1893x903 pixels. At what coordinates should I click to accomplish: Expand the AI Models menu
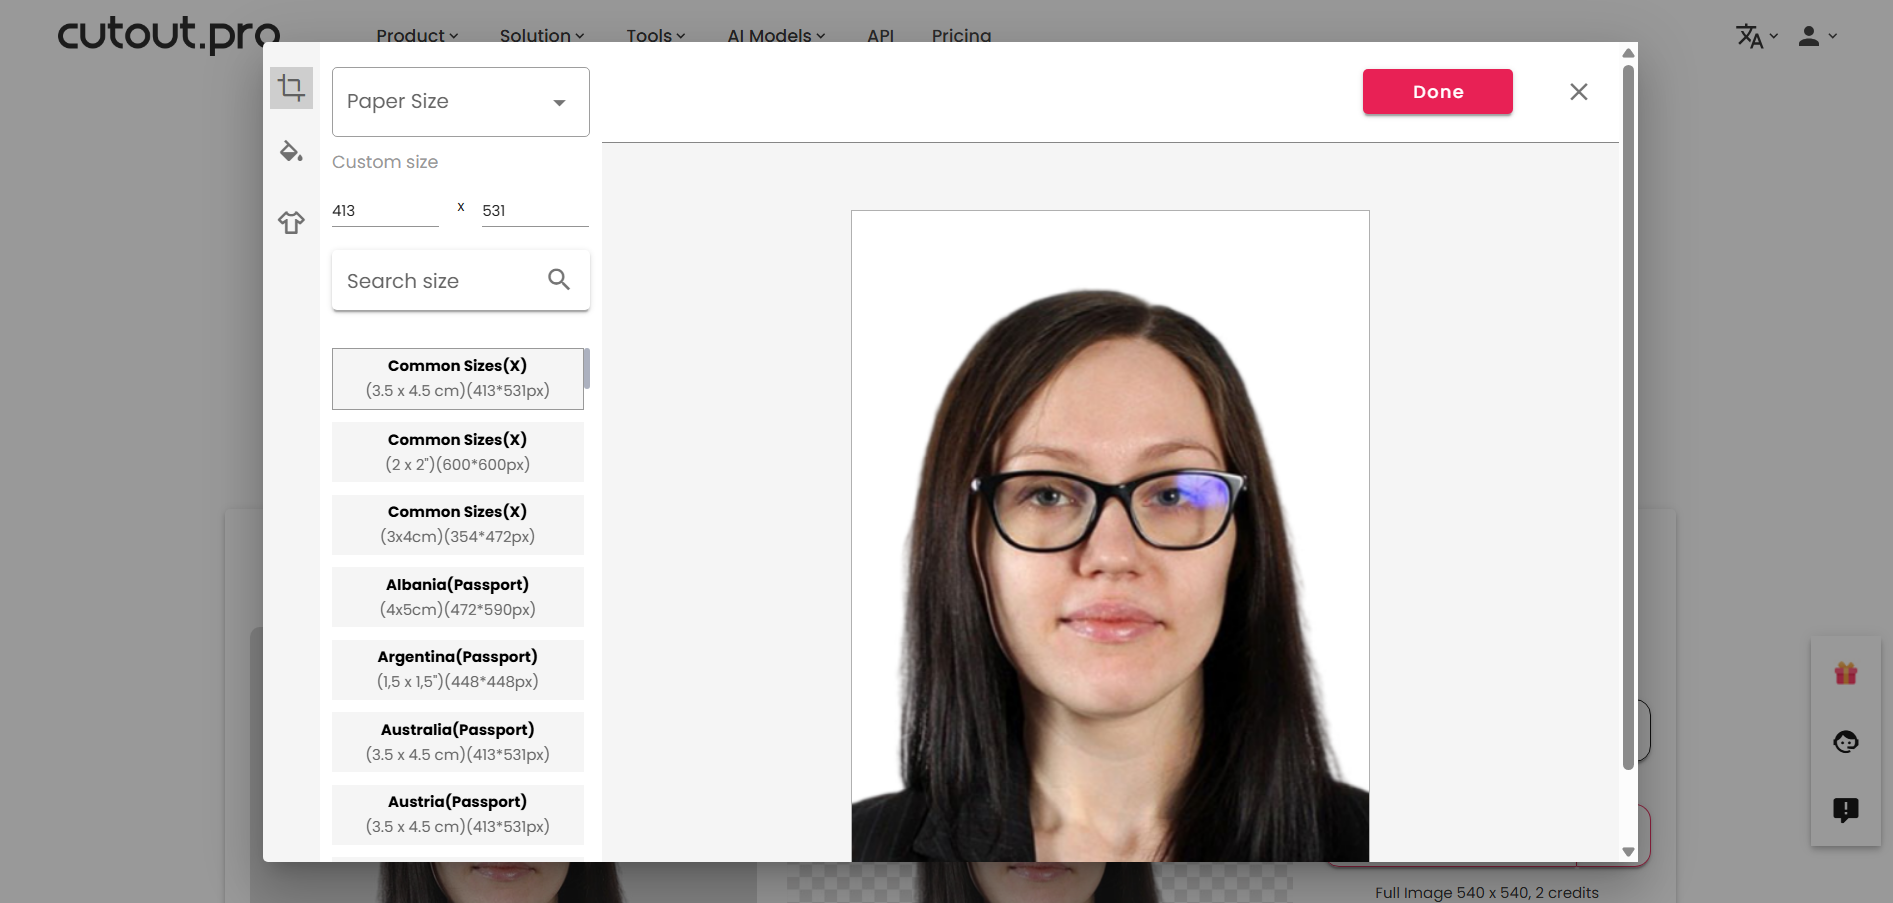point(776,36)
